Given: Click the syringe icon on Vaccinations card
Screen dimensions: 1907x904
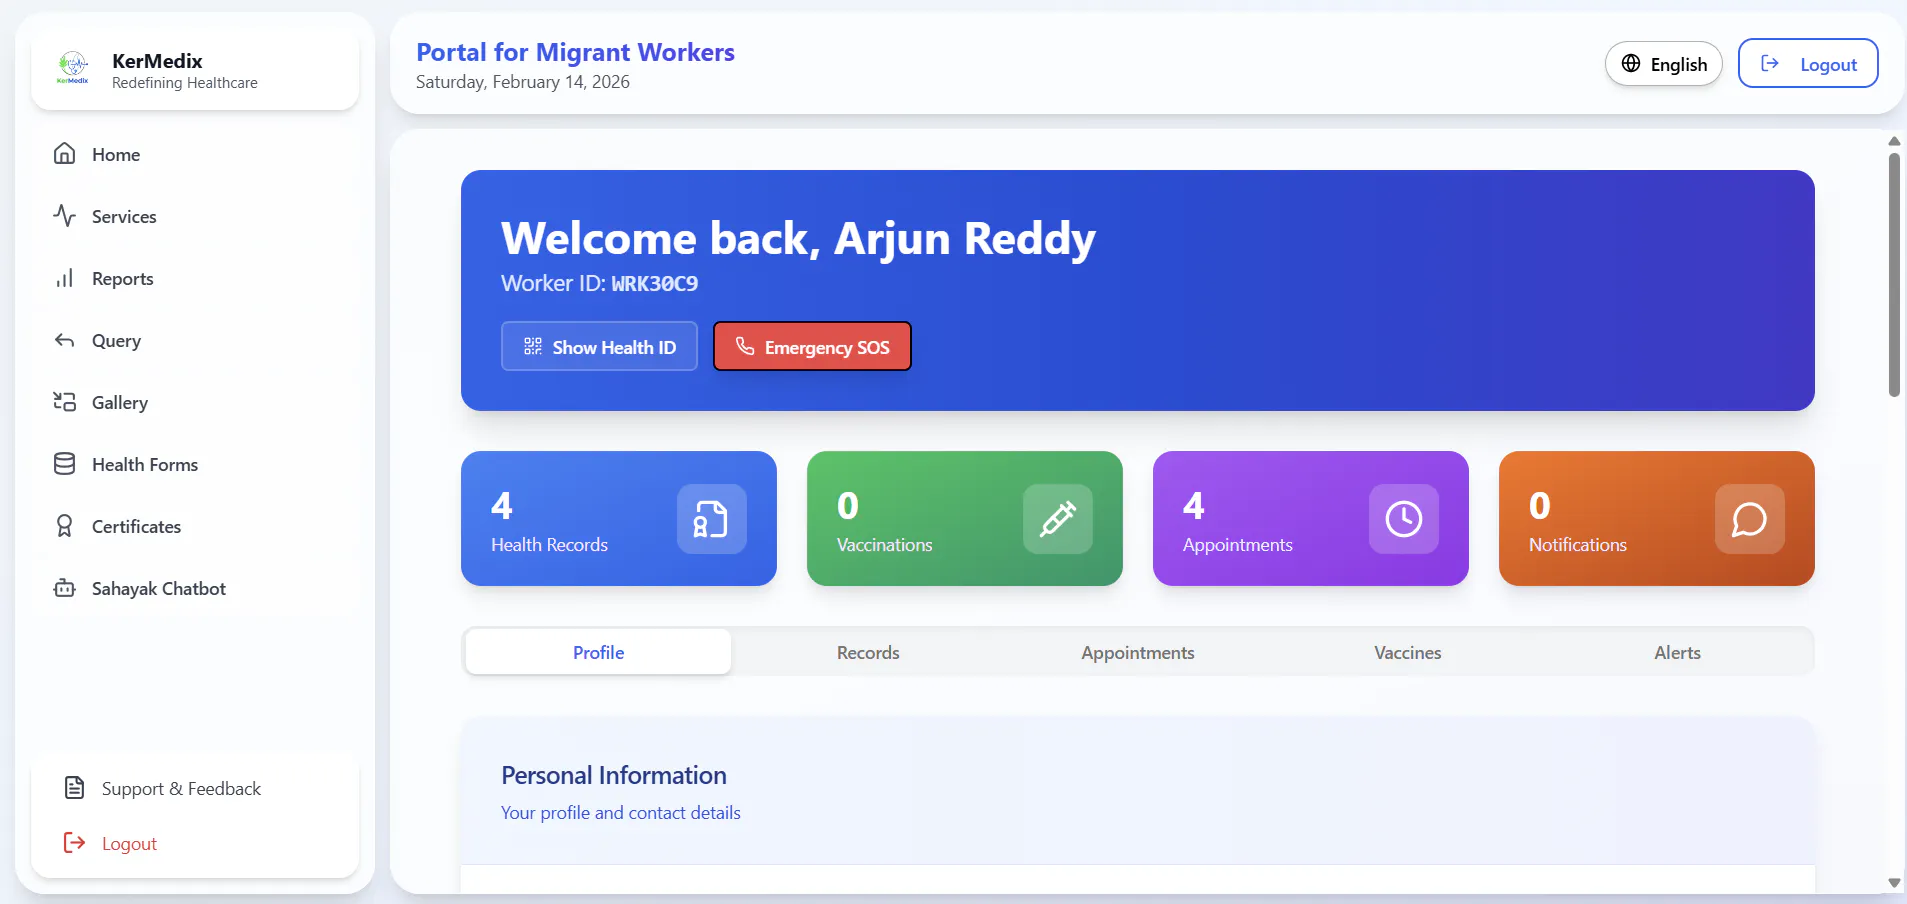Looking at the screenshot, I should point(1057,519).
